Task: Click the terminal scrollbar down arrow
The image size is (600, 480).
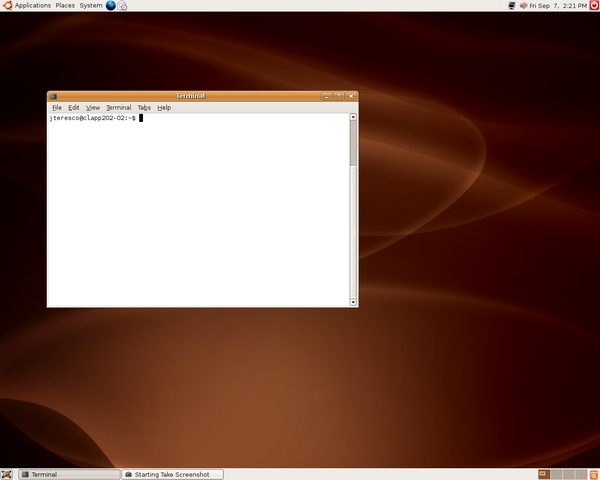Action: pos(353,302)
